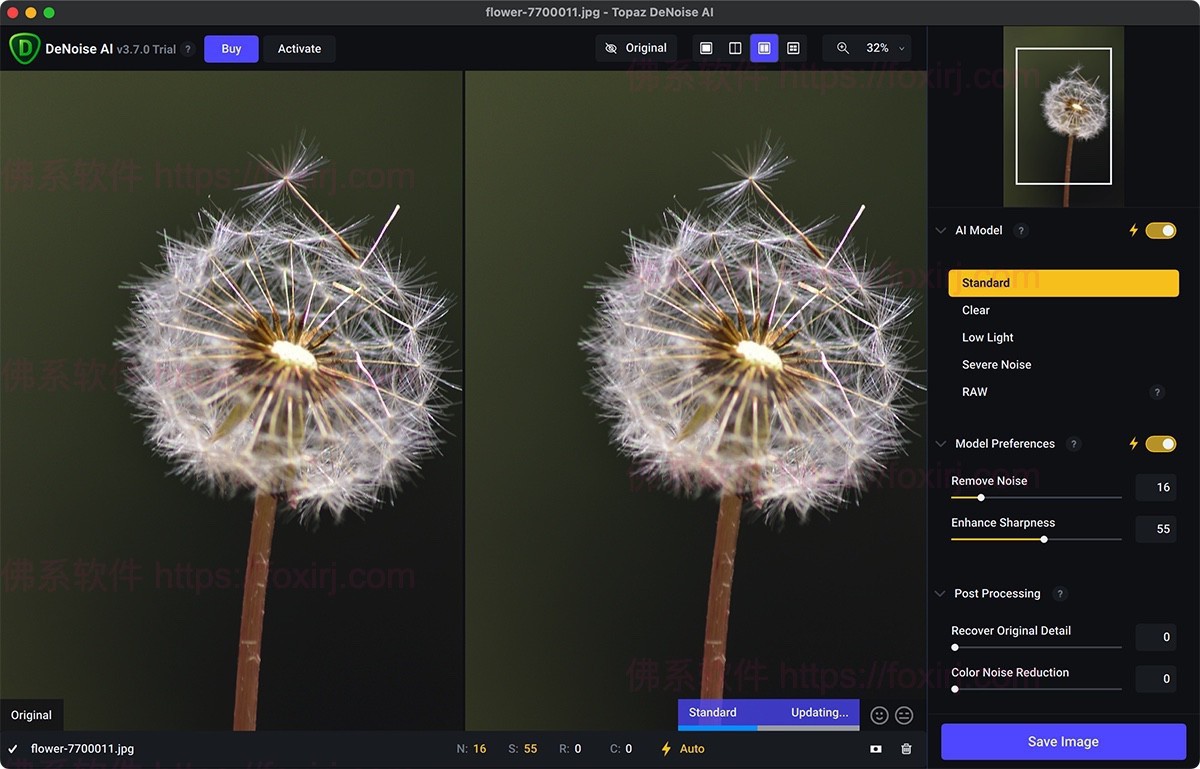
Task: Delete the image with trash icon
Action: tap(906, 749)
